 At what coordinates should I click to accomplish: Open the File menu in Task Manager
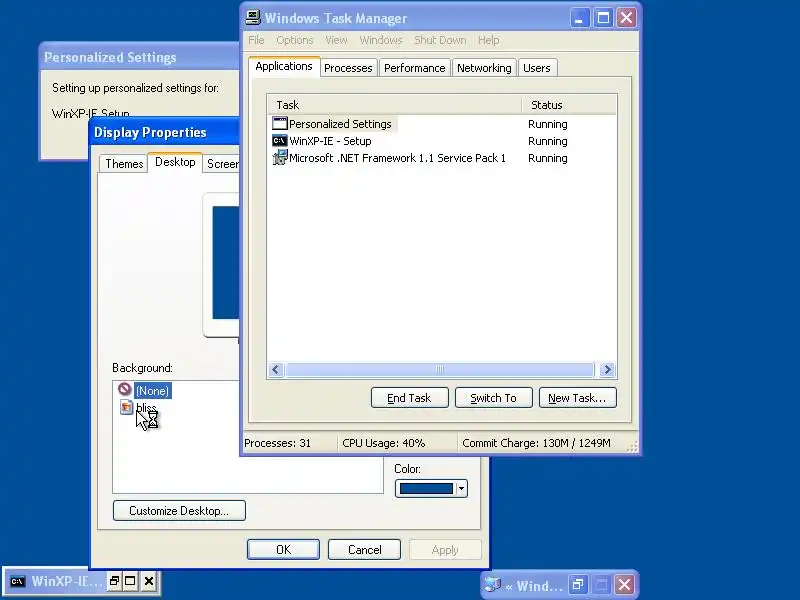pos(256,40)
